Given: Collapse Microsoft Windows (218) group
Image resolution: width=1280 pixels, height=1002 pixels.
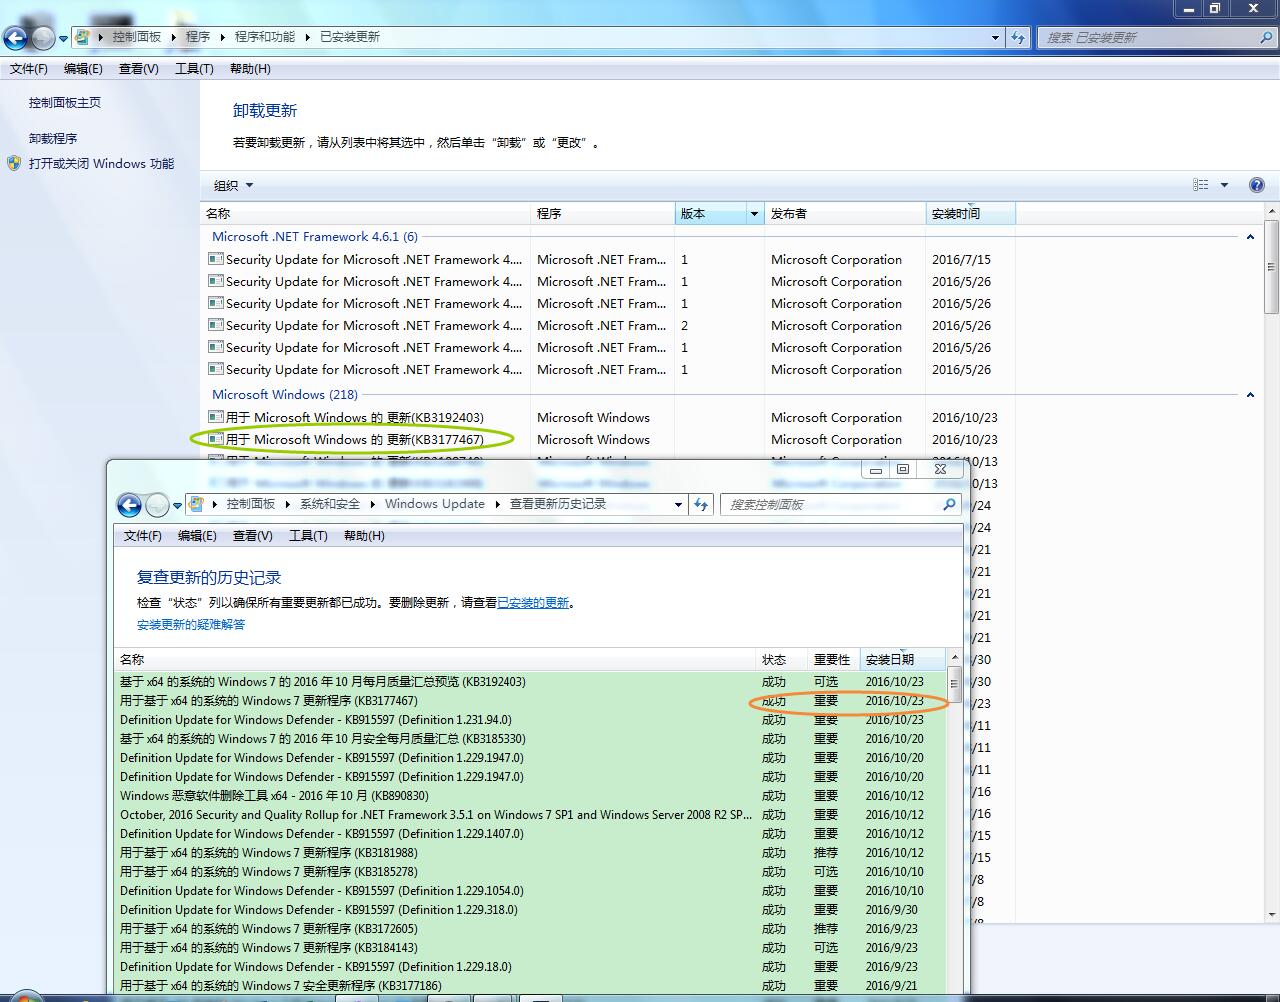Looking at the screenshot, I should (1250, 395).
